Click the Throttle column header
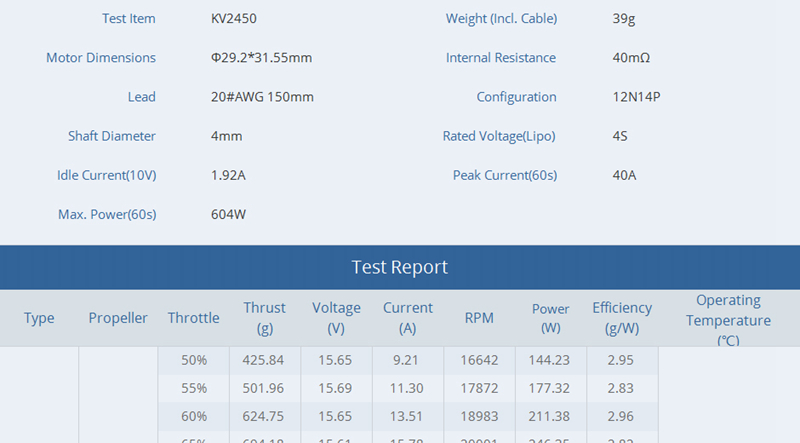The width and height of the screenshot is (800, 443). 193,318
